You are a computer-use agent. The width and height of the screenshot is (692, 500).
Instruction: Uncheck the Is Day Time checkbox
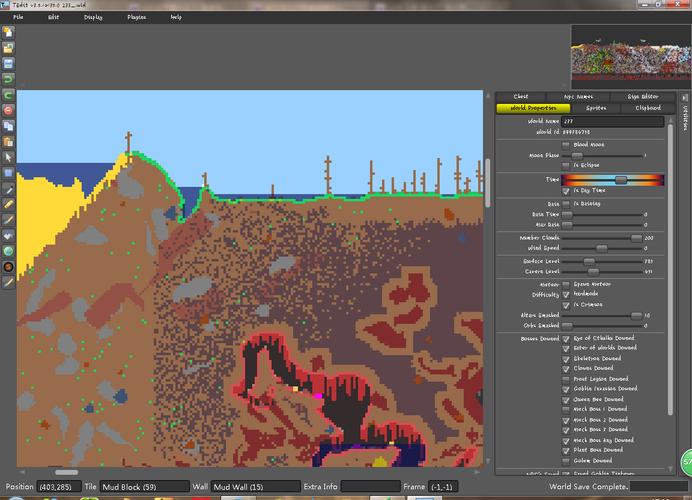tap(566, 191)
